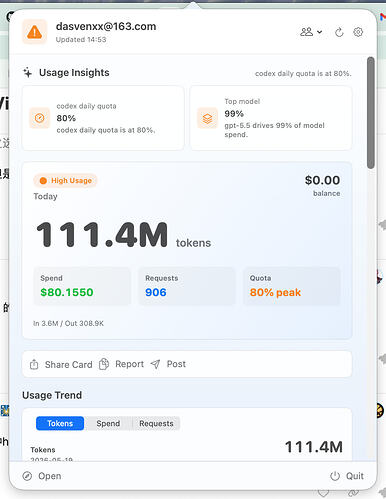Image resolution: width=386 pixels, height=499 pixels.
Task: Click the Quit button
Action: 347,476
